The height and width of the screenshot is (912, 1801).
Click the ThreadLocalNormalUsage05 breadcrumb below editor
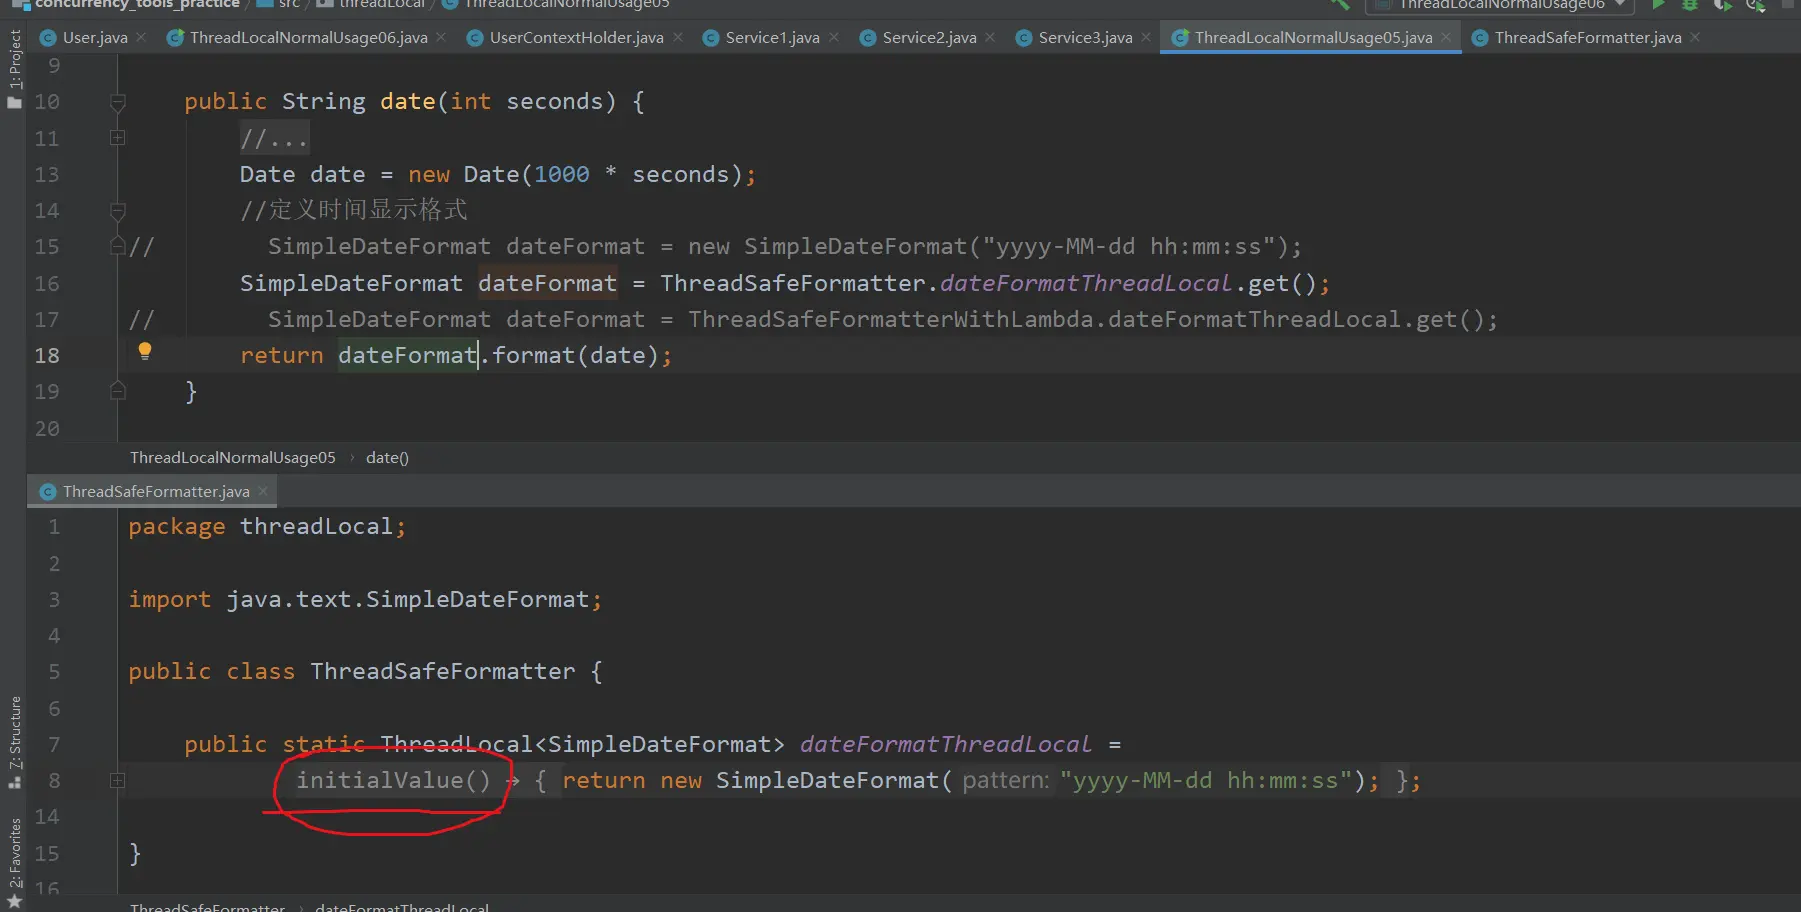coord(232,457)
